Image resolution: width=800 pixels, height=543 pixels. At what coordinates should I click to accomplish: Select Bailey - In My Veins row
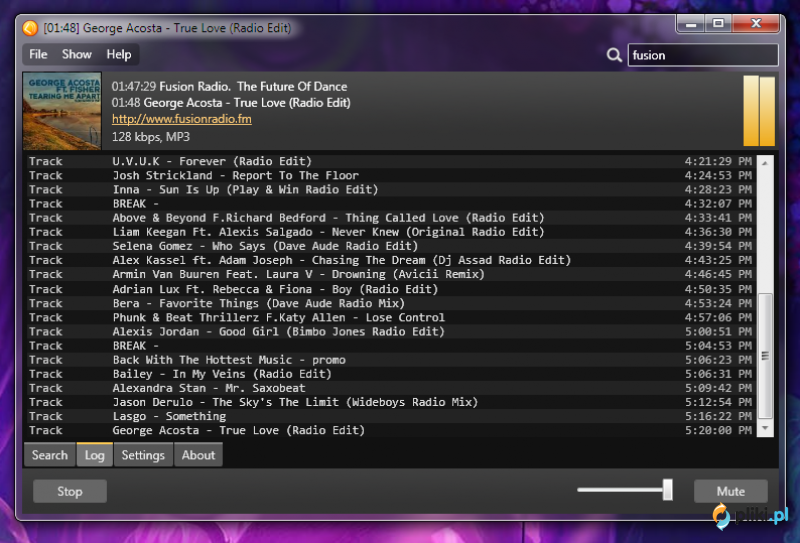point(391,374)
